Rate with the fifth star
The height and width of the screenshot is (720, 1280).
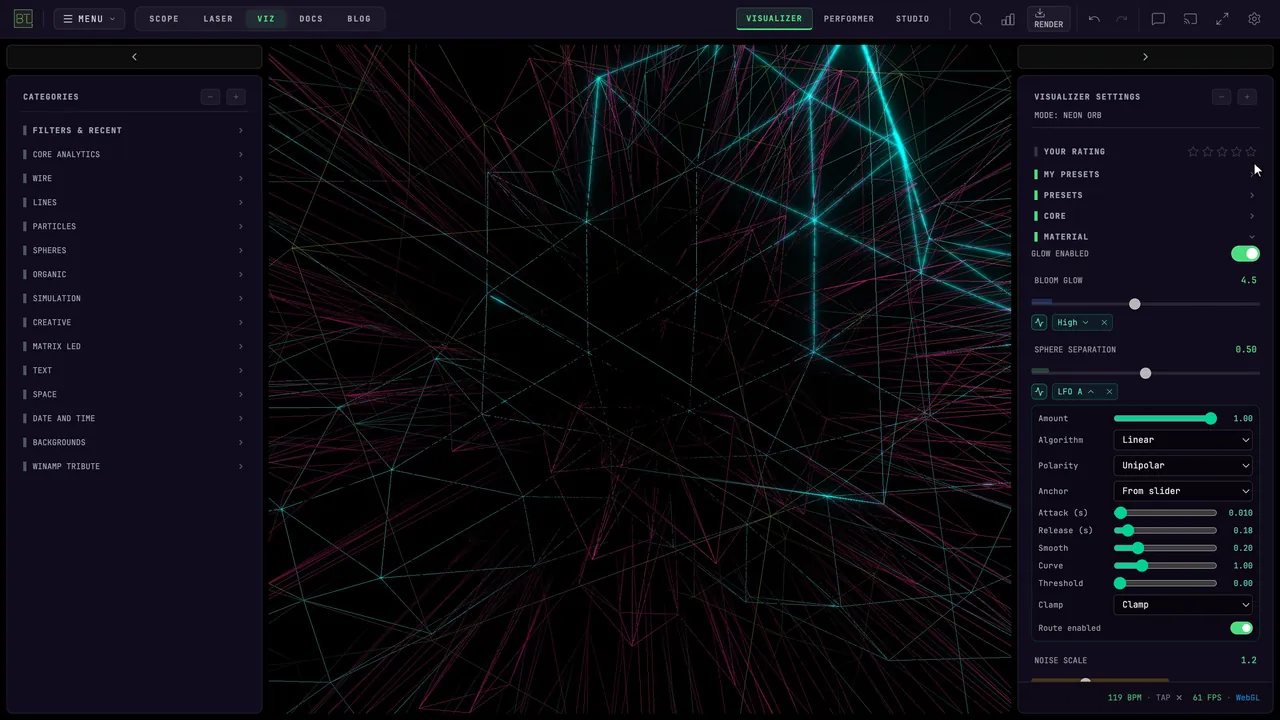click(1251, 152)
